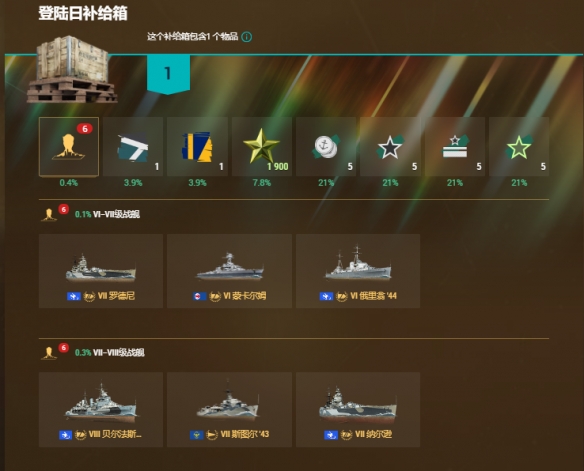Click the VII–VIII级战舰 group ship icon
The image size is (584, 471).
[49, 353]
